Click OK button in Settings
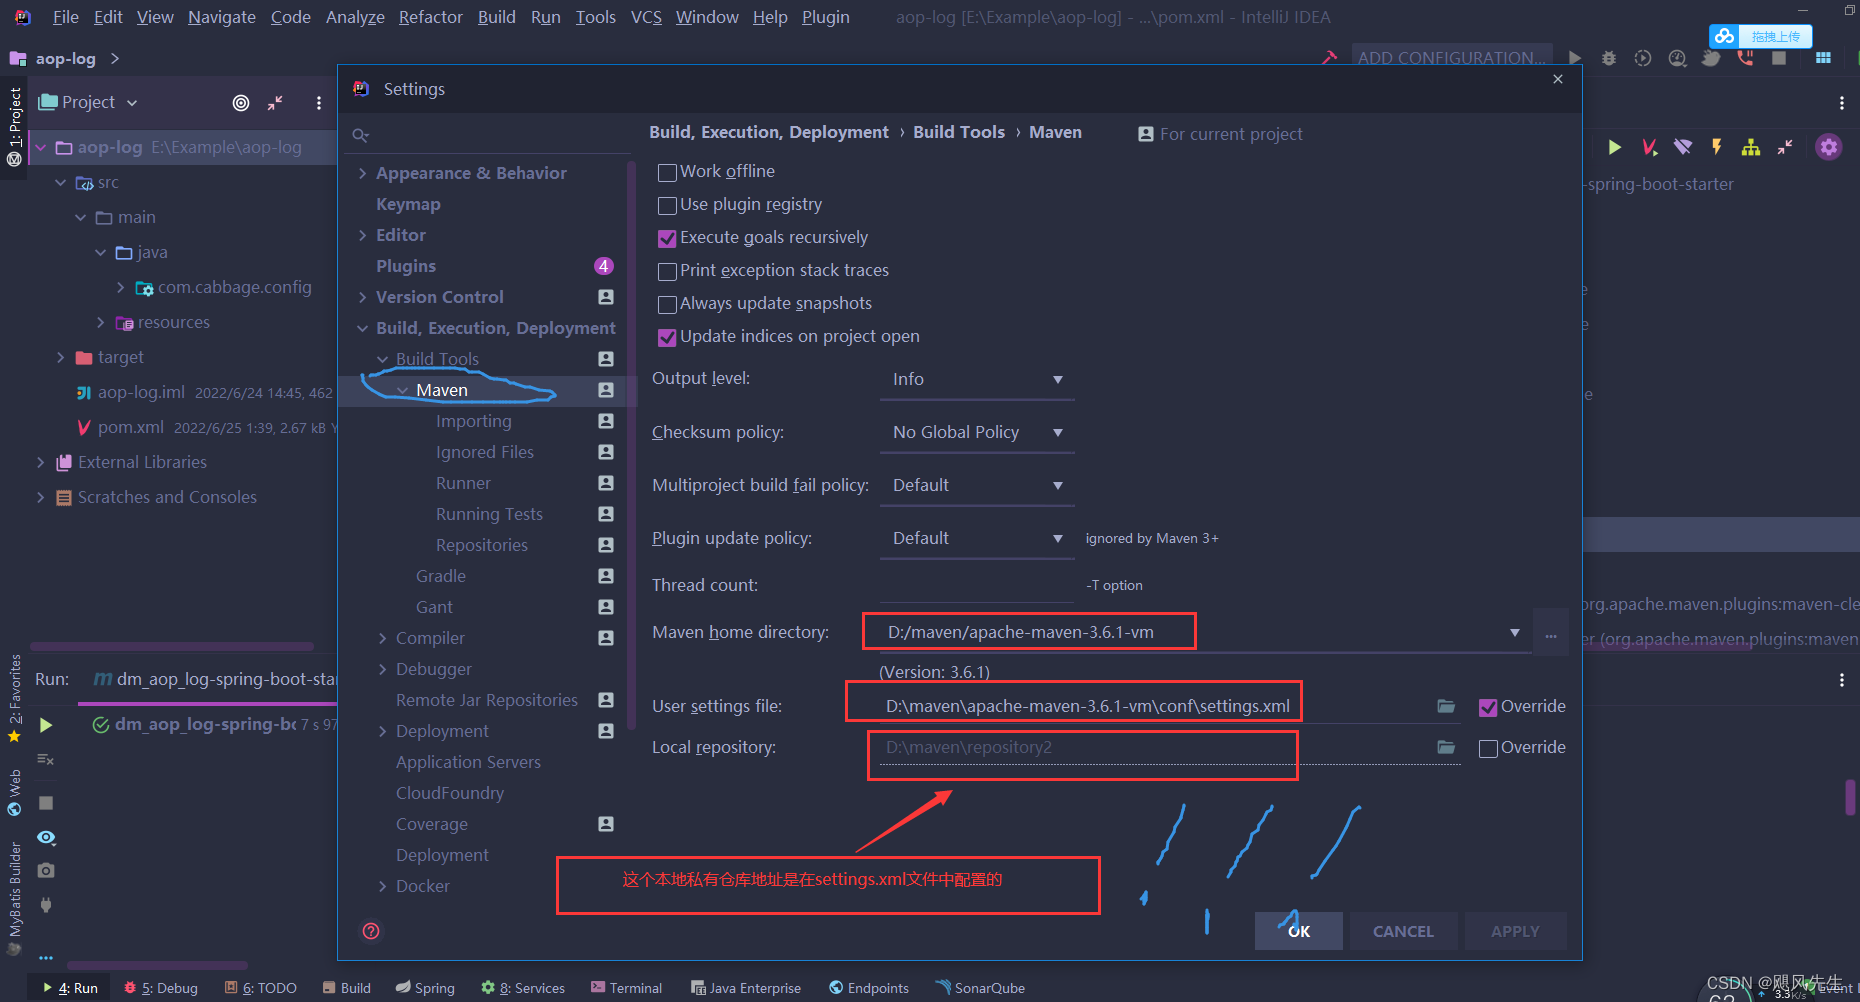Screen dimensions: 1860x1002 pyautogui.click(x=1299, y=931)
